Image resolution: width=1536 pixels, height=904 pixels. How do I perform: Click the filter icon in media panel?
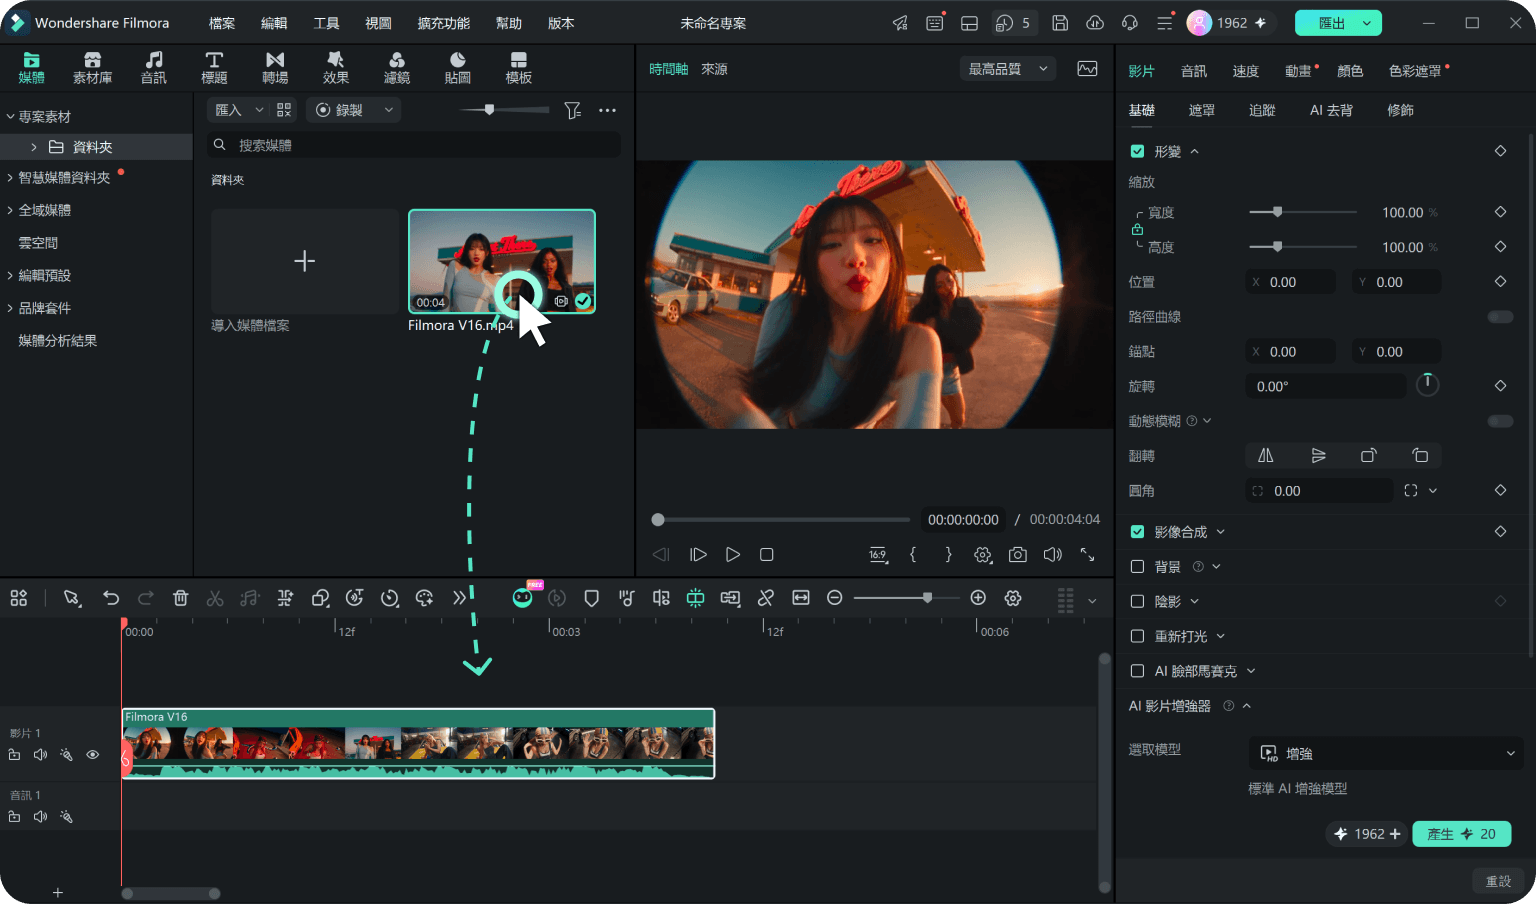coord(572,110)
